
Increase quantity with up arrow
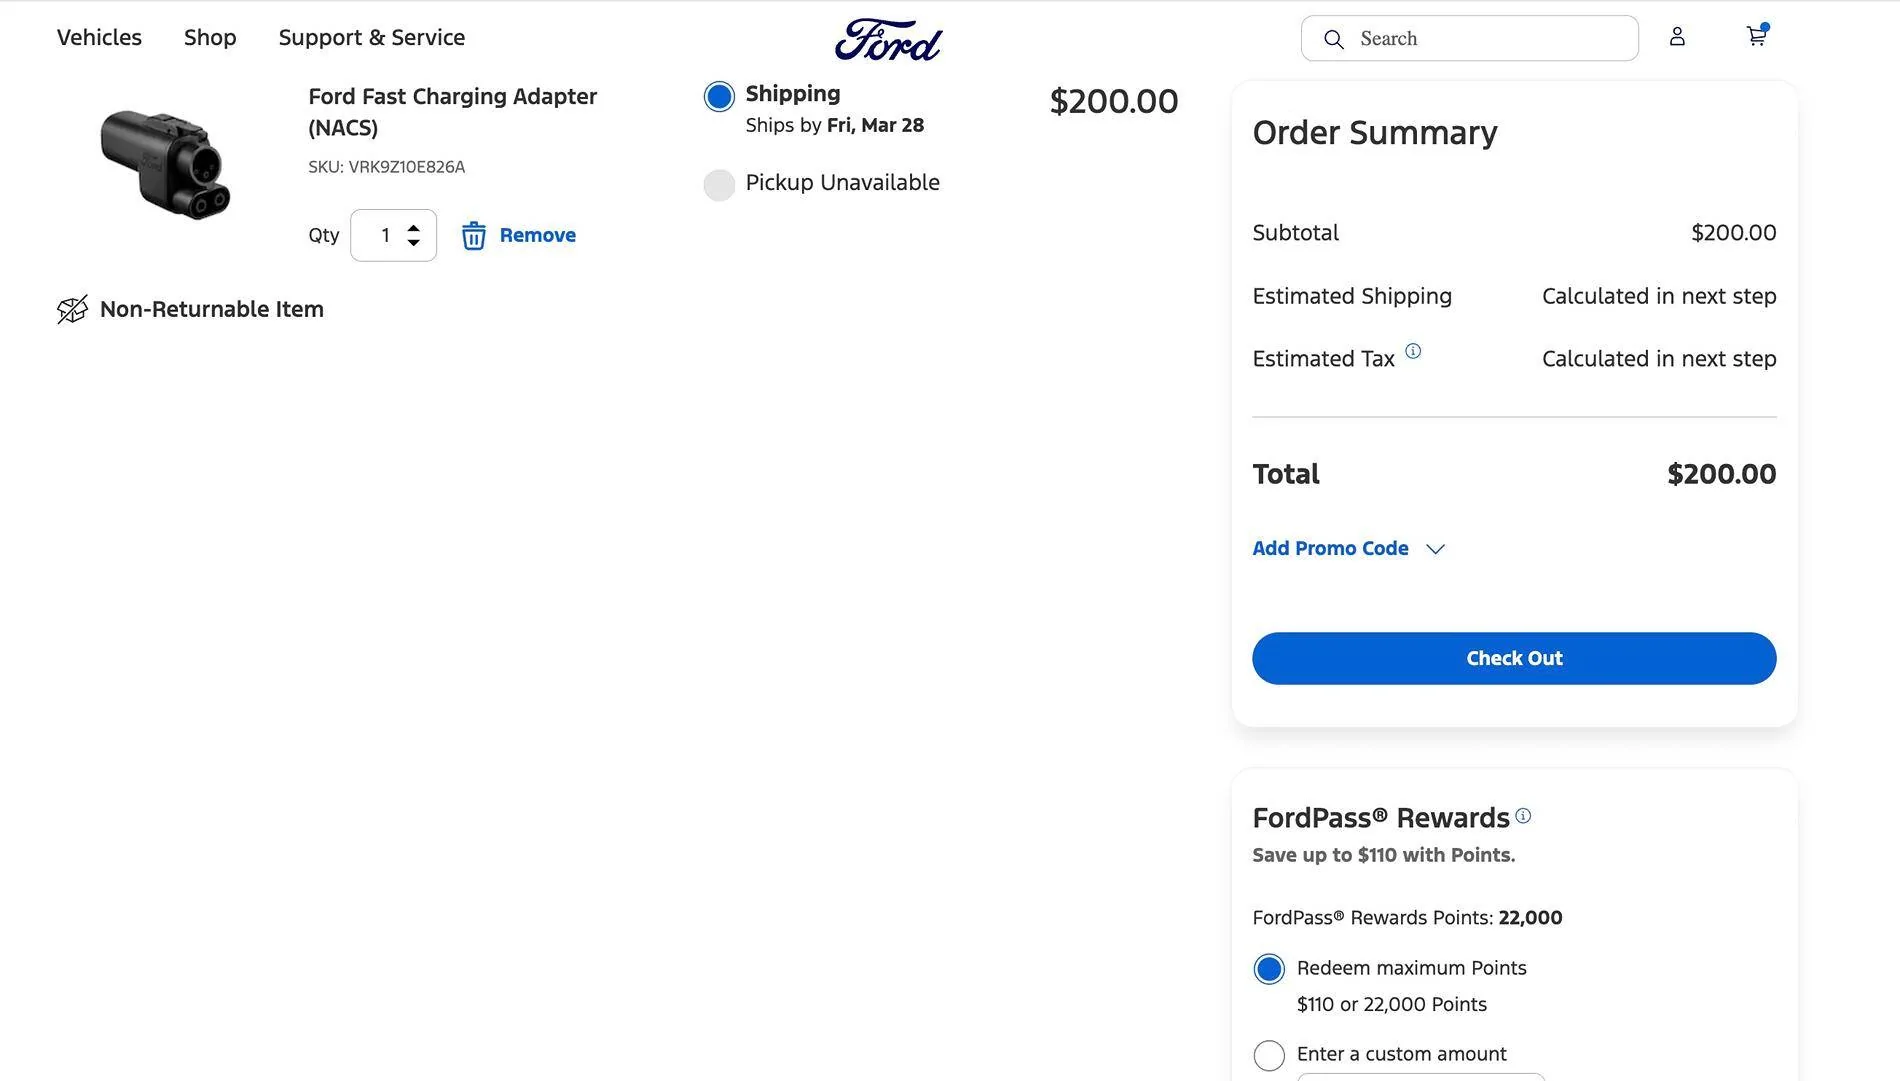point(414,228)
